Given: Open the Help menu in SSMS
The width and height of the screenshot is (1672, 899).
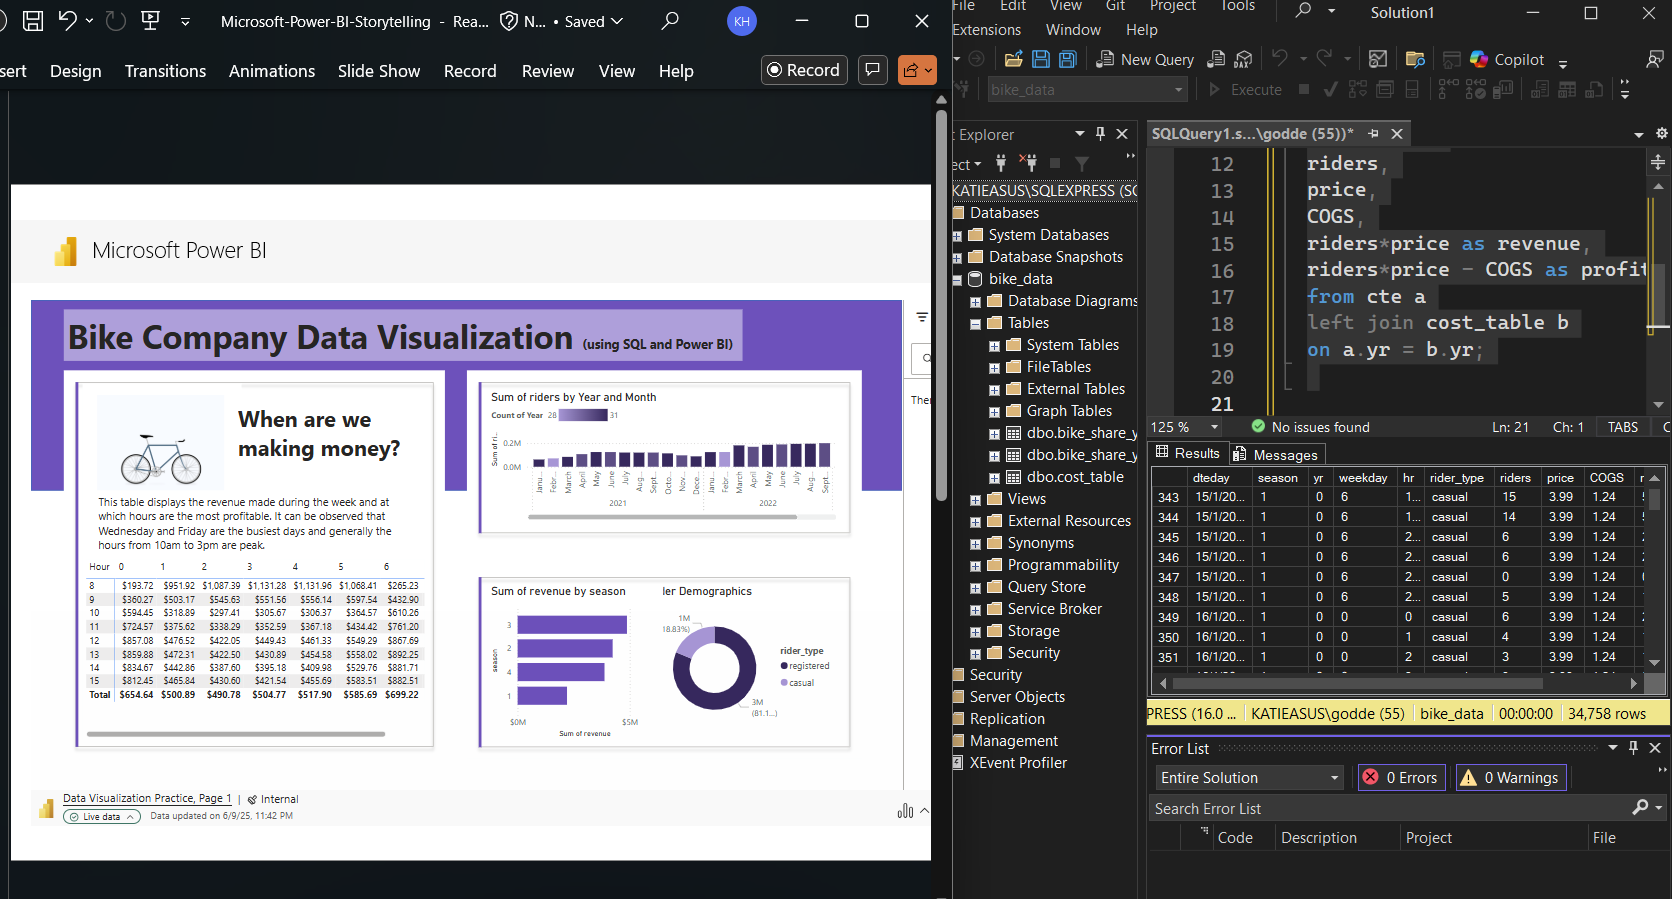Looking at the screenshot, I should [x=1142, y=30].
